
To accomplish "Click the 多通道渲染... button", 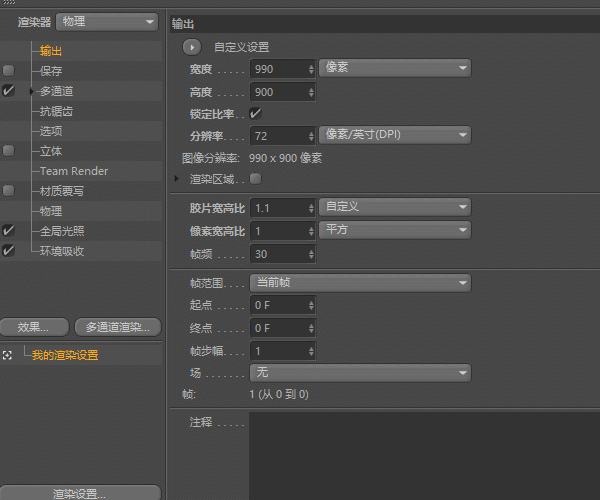I will (118, 327).
